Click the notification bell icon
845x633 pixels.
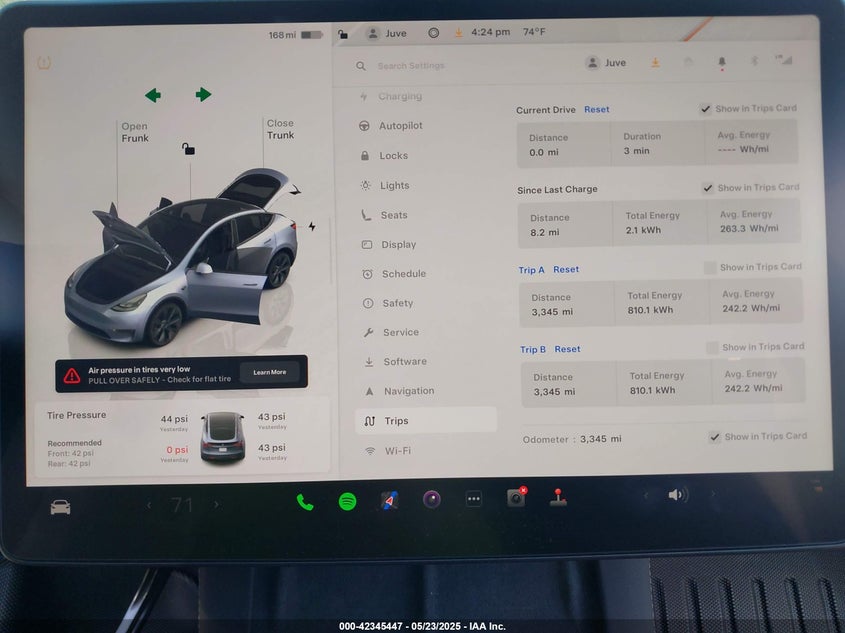[721, 63]
